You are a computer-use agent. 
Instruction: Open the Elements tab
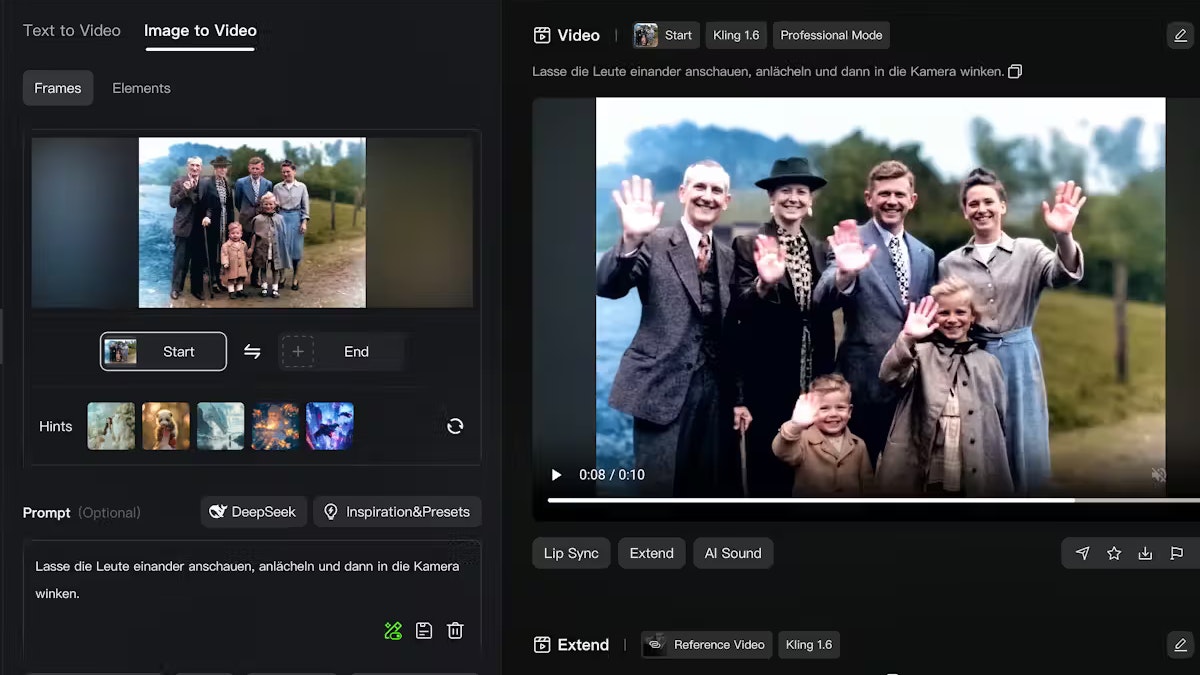pos(141,88)
